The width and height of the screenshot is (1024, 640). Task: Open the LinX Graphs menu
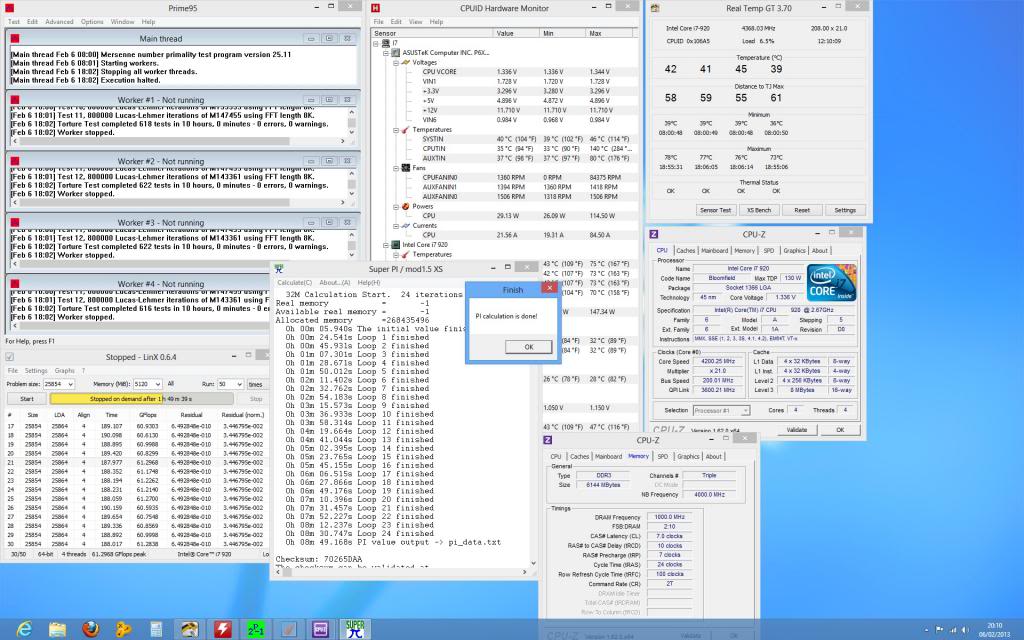pos(64,370)
